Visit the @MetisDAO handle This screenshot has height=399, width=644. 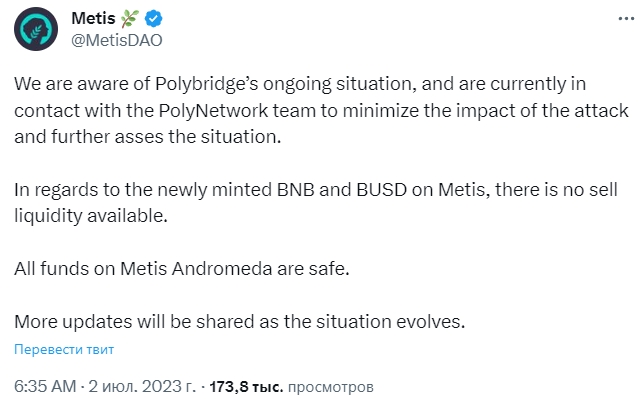click(117, 40)
